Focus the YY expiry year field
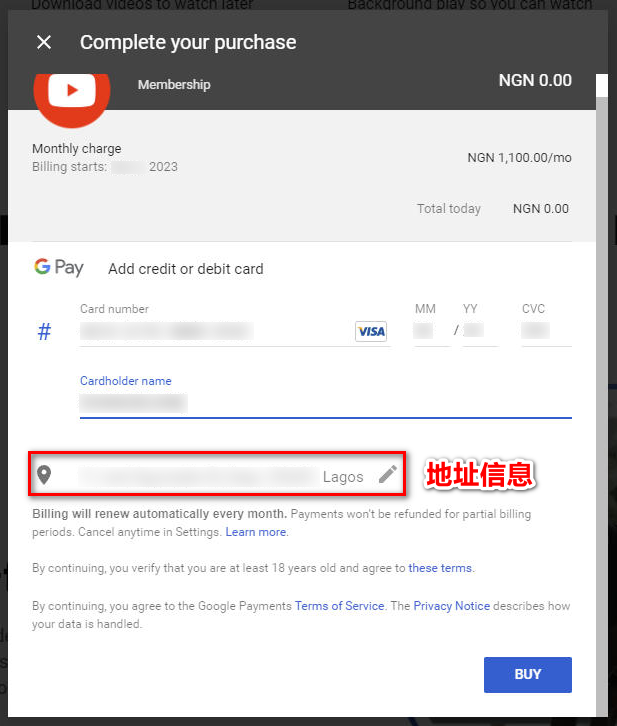The height and width of the screenshot is (726, 617). pos(480,332)
